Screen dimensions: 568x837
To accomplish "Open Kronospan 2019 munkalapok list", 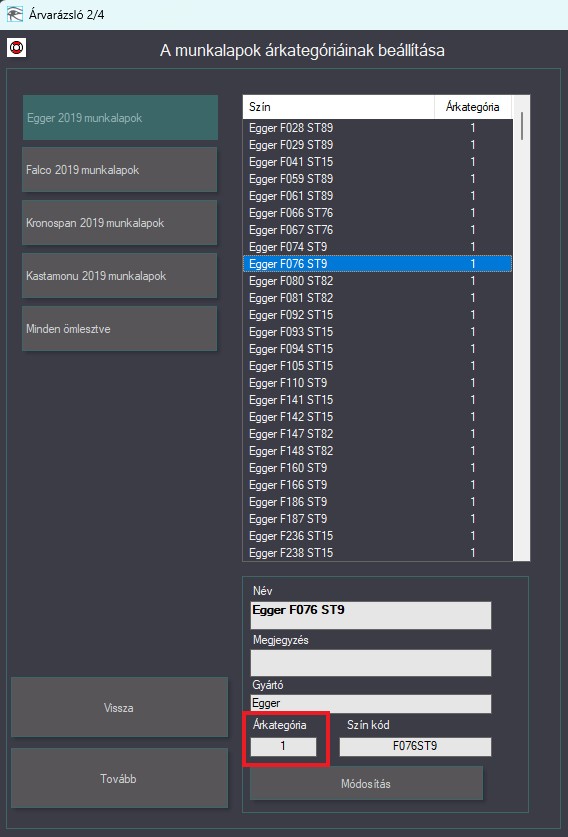I will [120, 223].
